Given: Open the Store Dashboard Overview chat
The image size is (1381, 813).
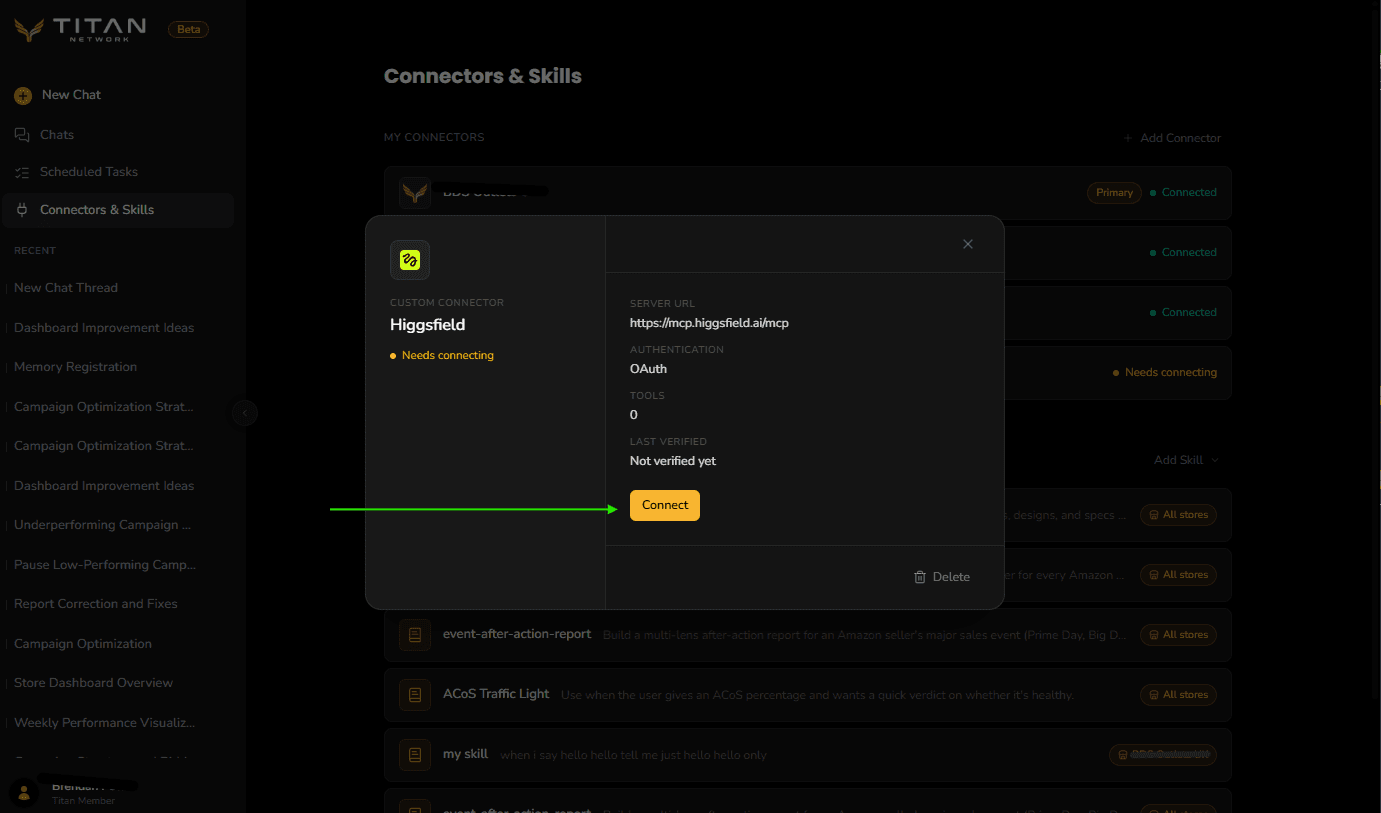Looking at the screenshot, I should click(94, 683).
